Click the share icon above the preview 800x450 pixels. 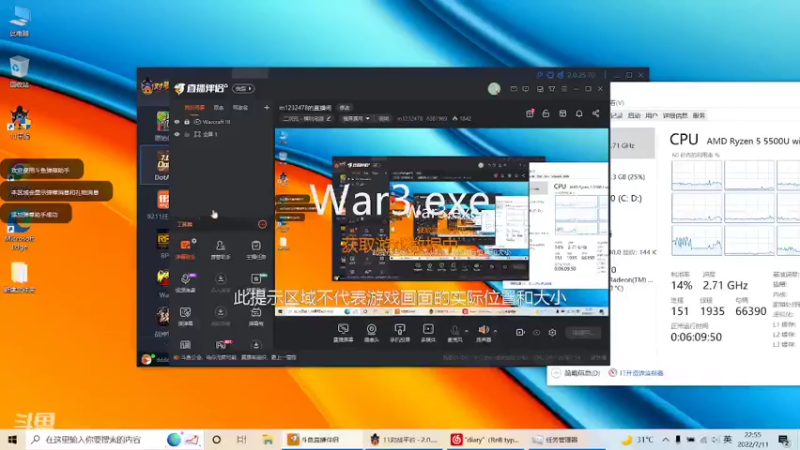pos(596,113)
